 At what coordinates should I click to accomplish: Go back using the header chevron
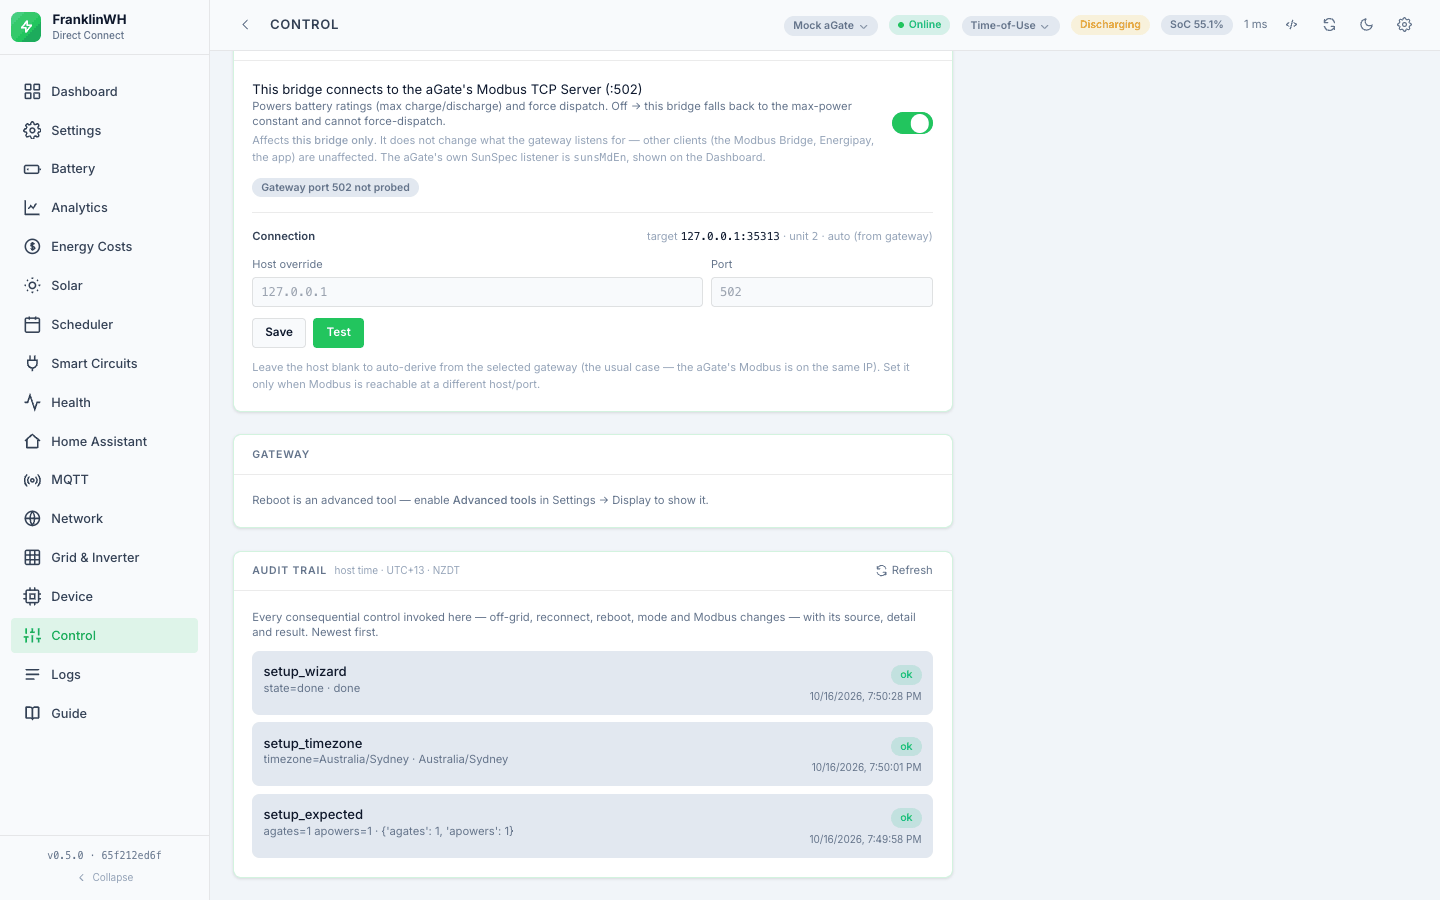(x=245, y=25)
